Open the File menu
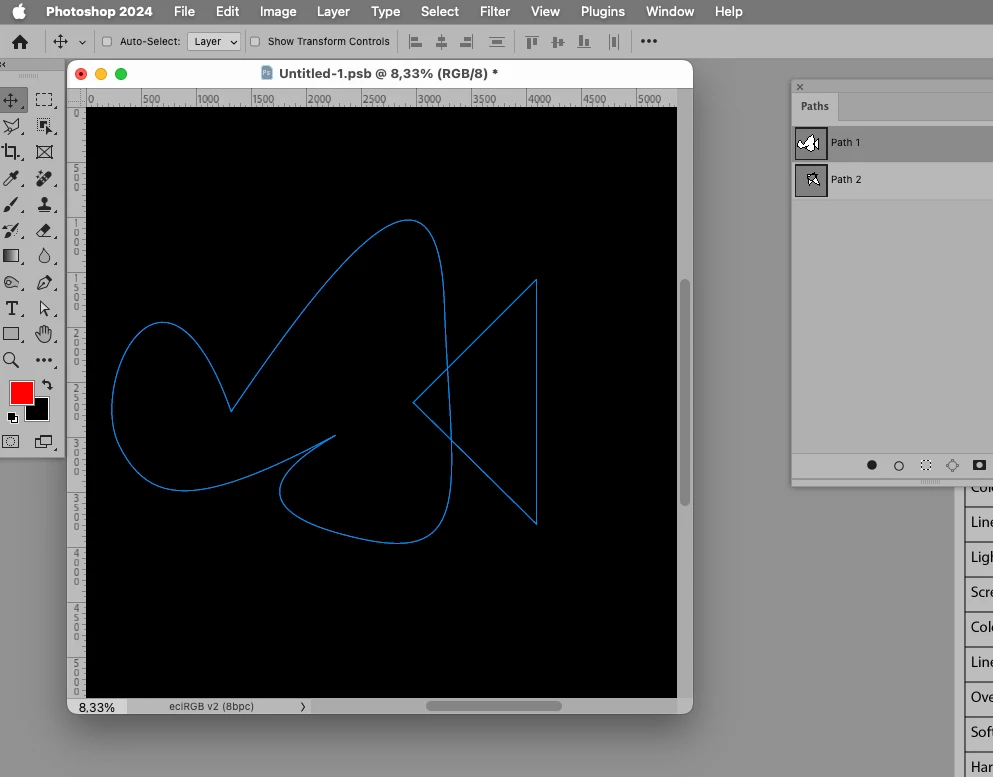 [184, 11]
